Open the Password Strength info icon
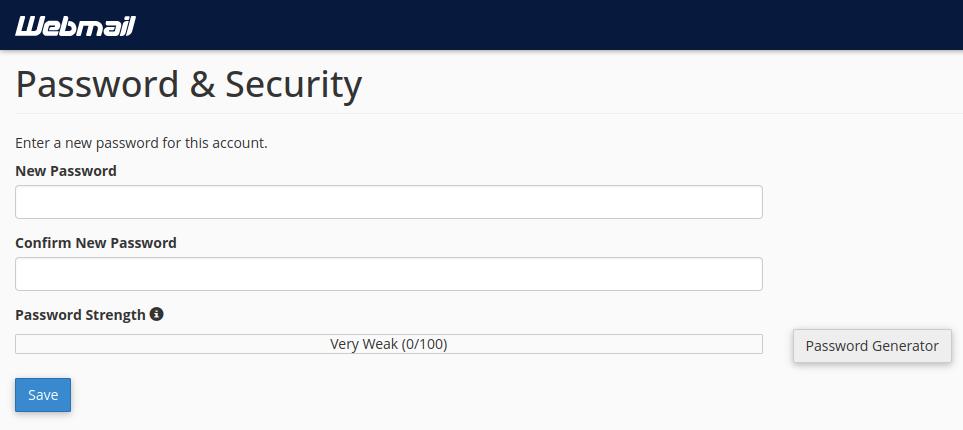Viewport: 963px width, 430px height. [x=156, y=314]
